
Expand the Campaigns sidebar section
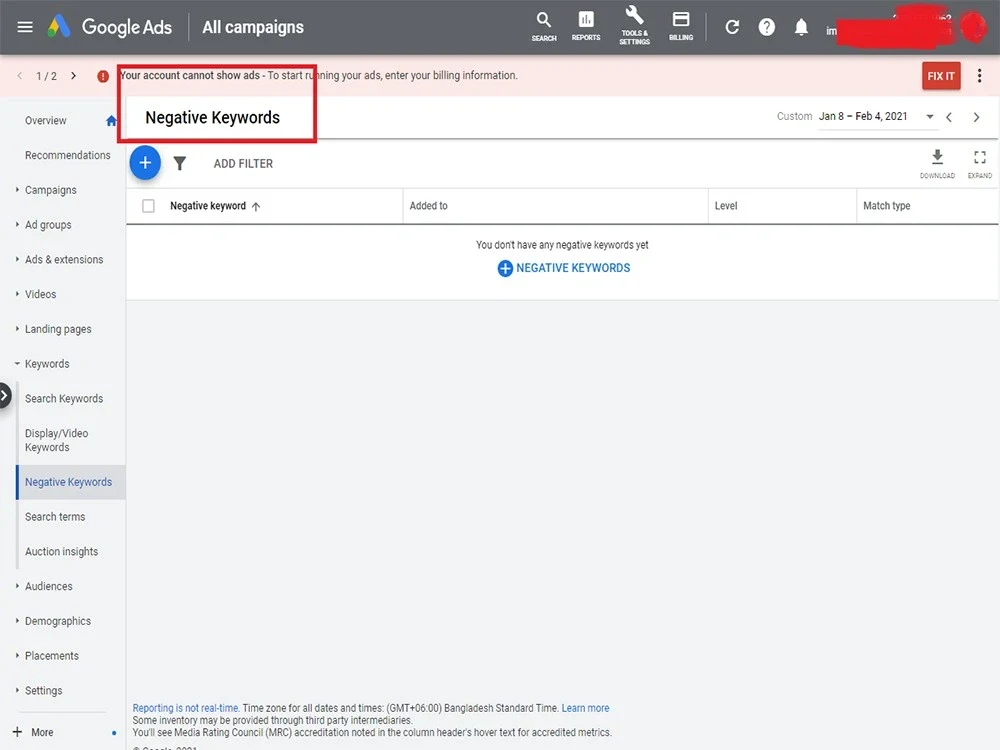(17, 189)
